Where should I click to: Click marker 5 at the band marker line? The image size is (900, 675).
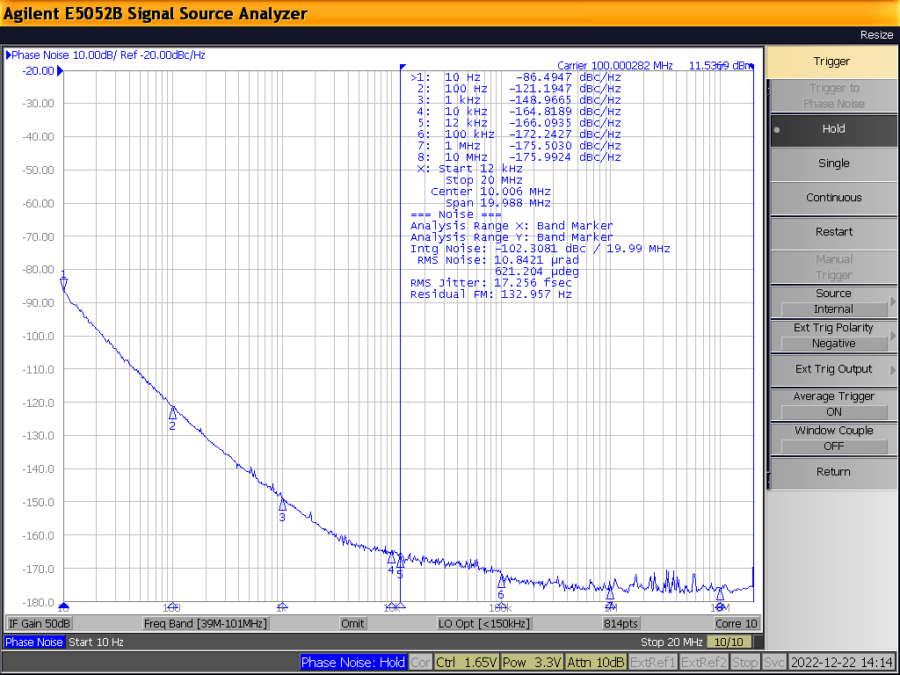(400, 562)
